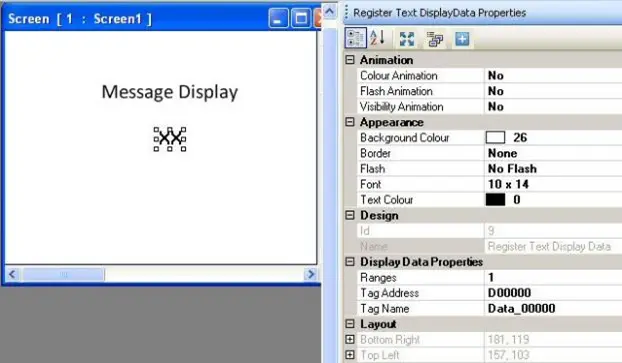
Task: Click the Screen1 horizontal scrollbar right arrow
Action: point(311,274)
